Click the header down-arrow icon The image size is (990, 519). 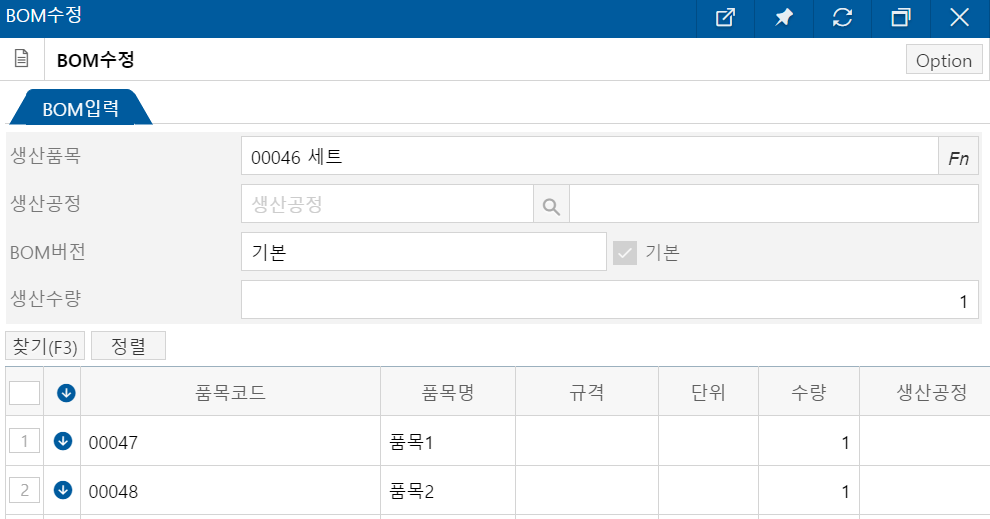[66, 393]
